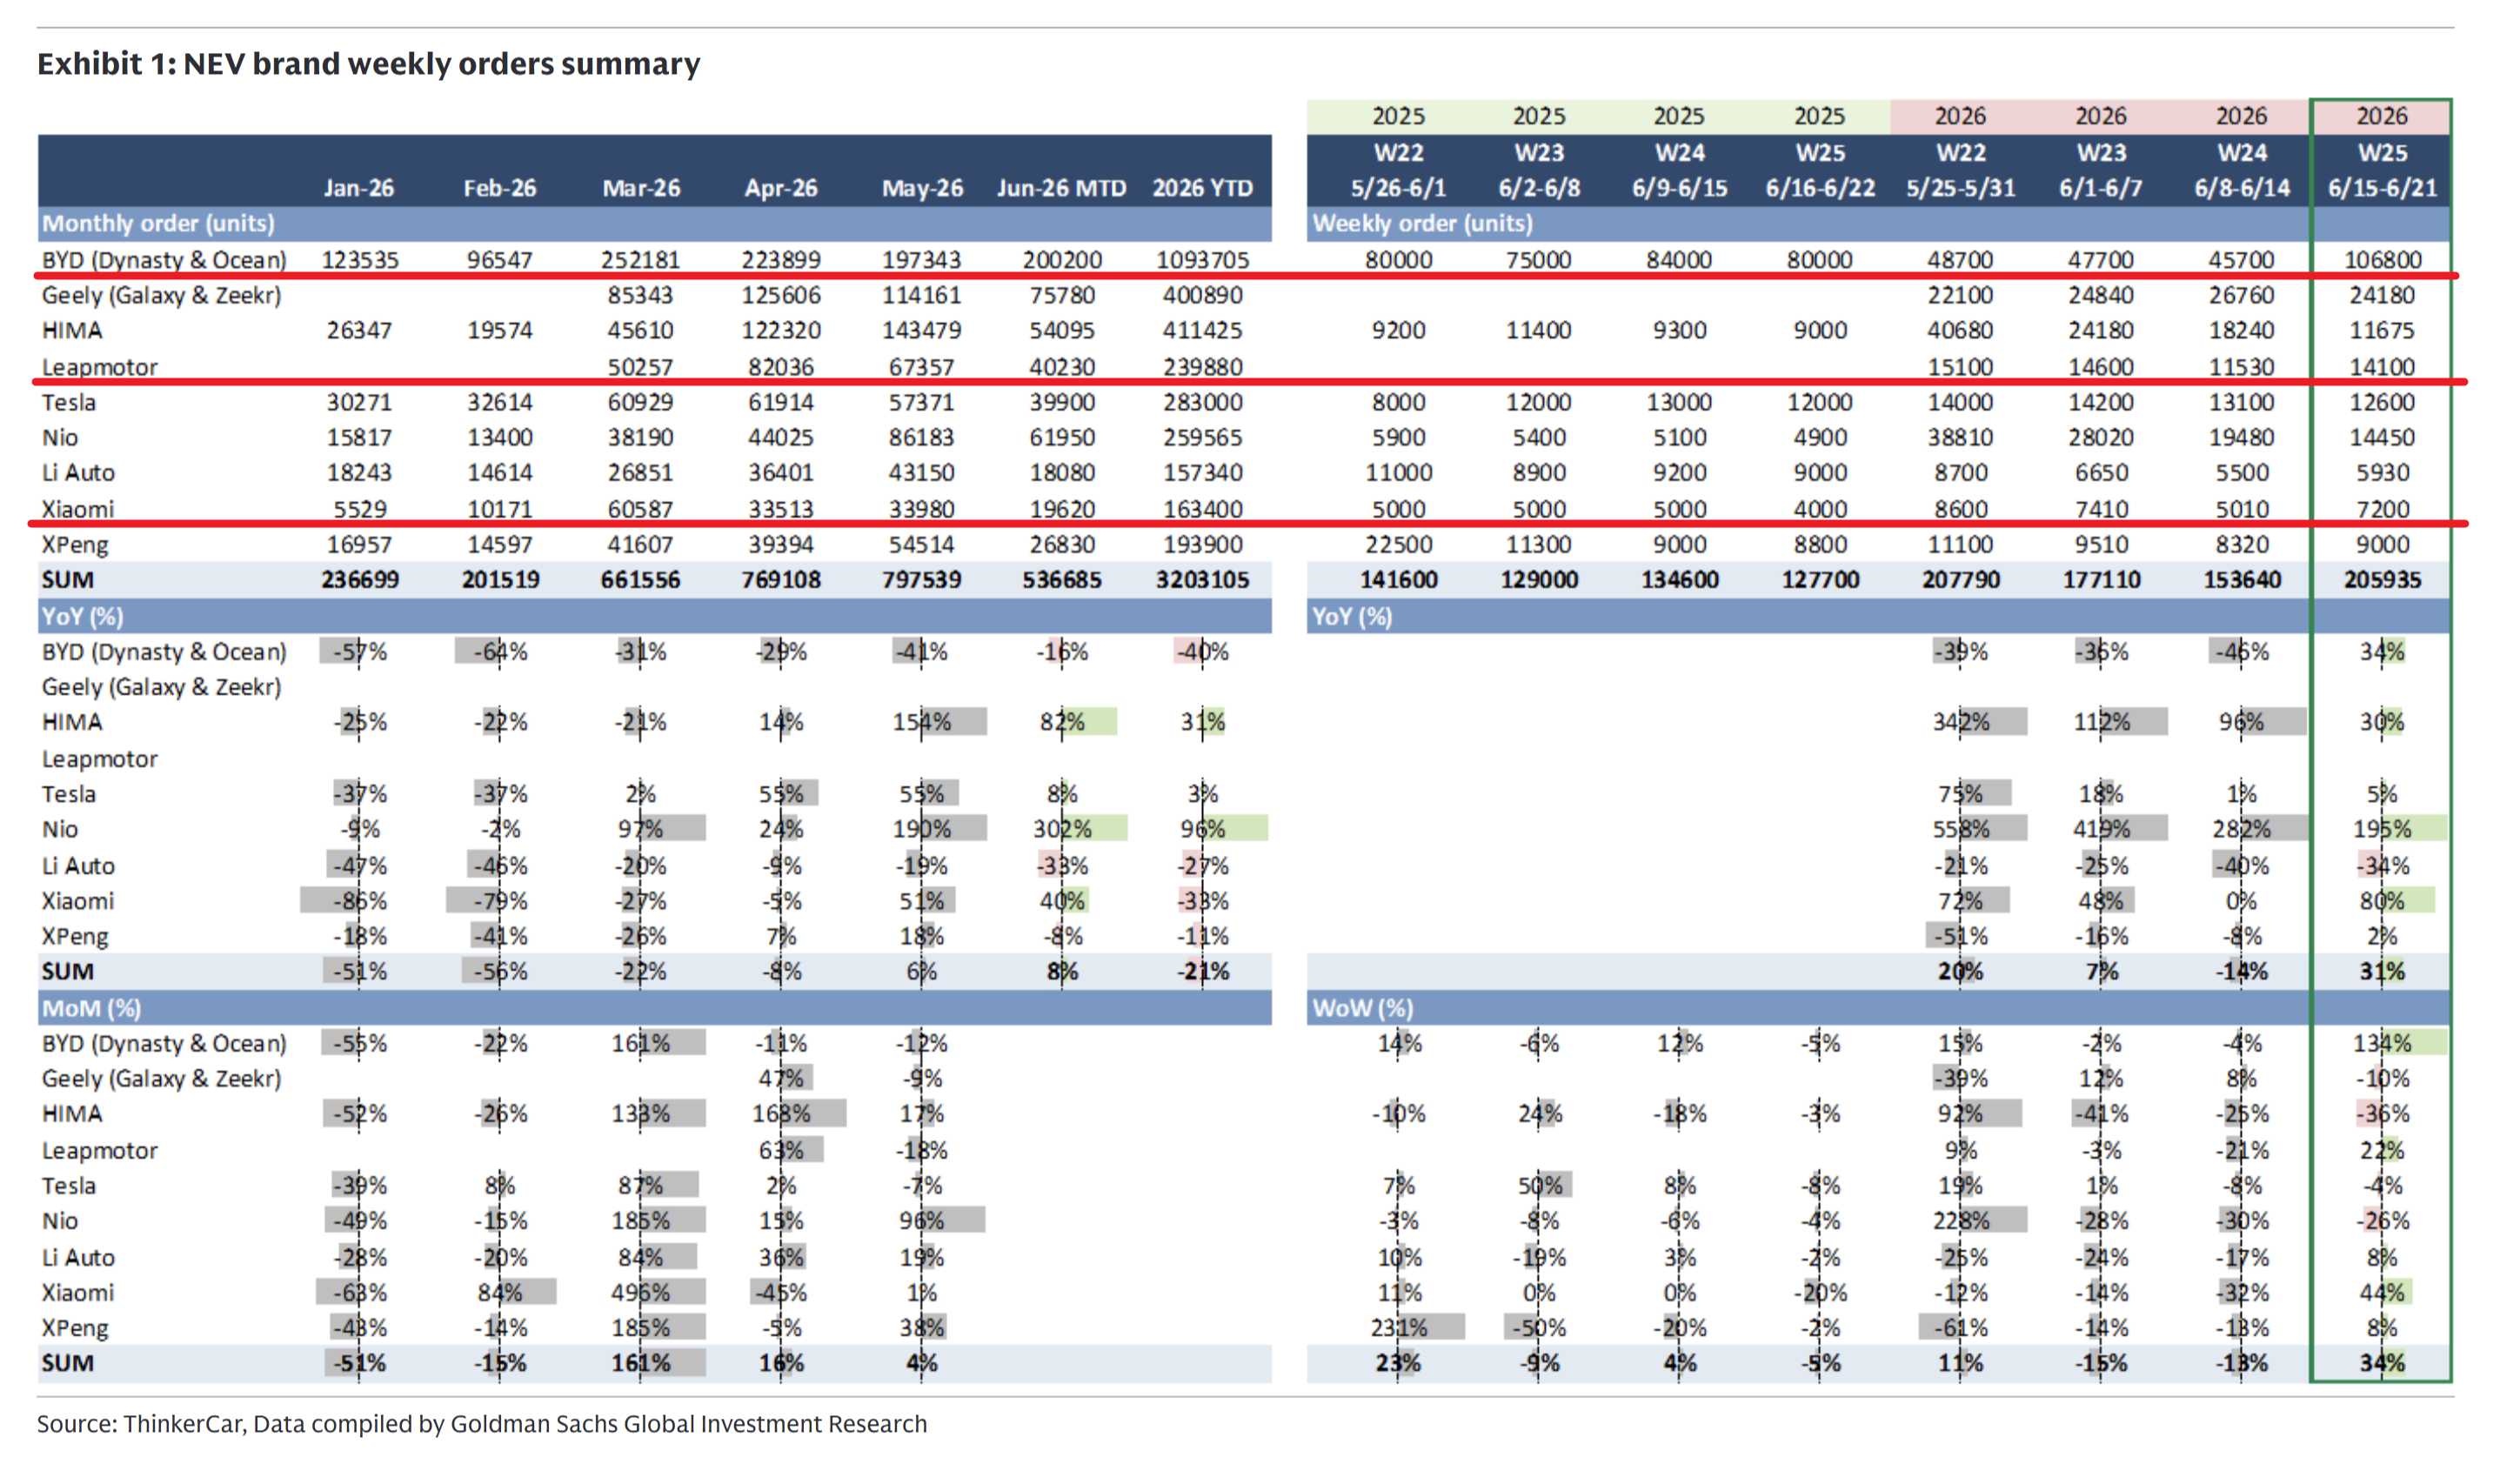Click BYD Mar-26 monthly order value '252181'

click(641, 260)
